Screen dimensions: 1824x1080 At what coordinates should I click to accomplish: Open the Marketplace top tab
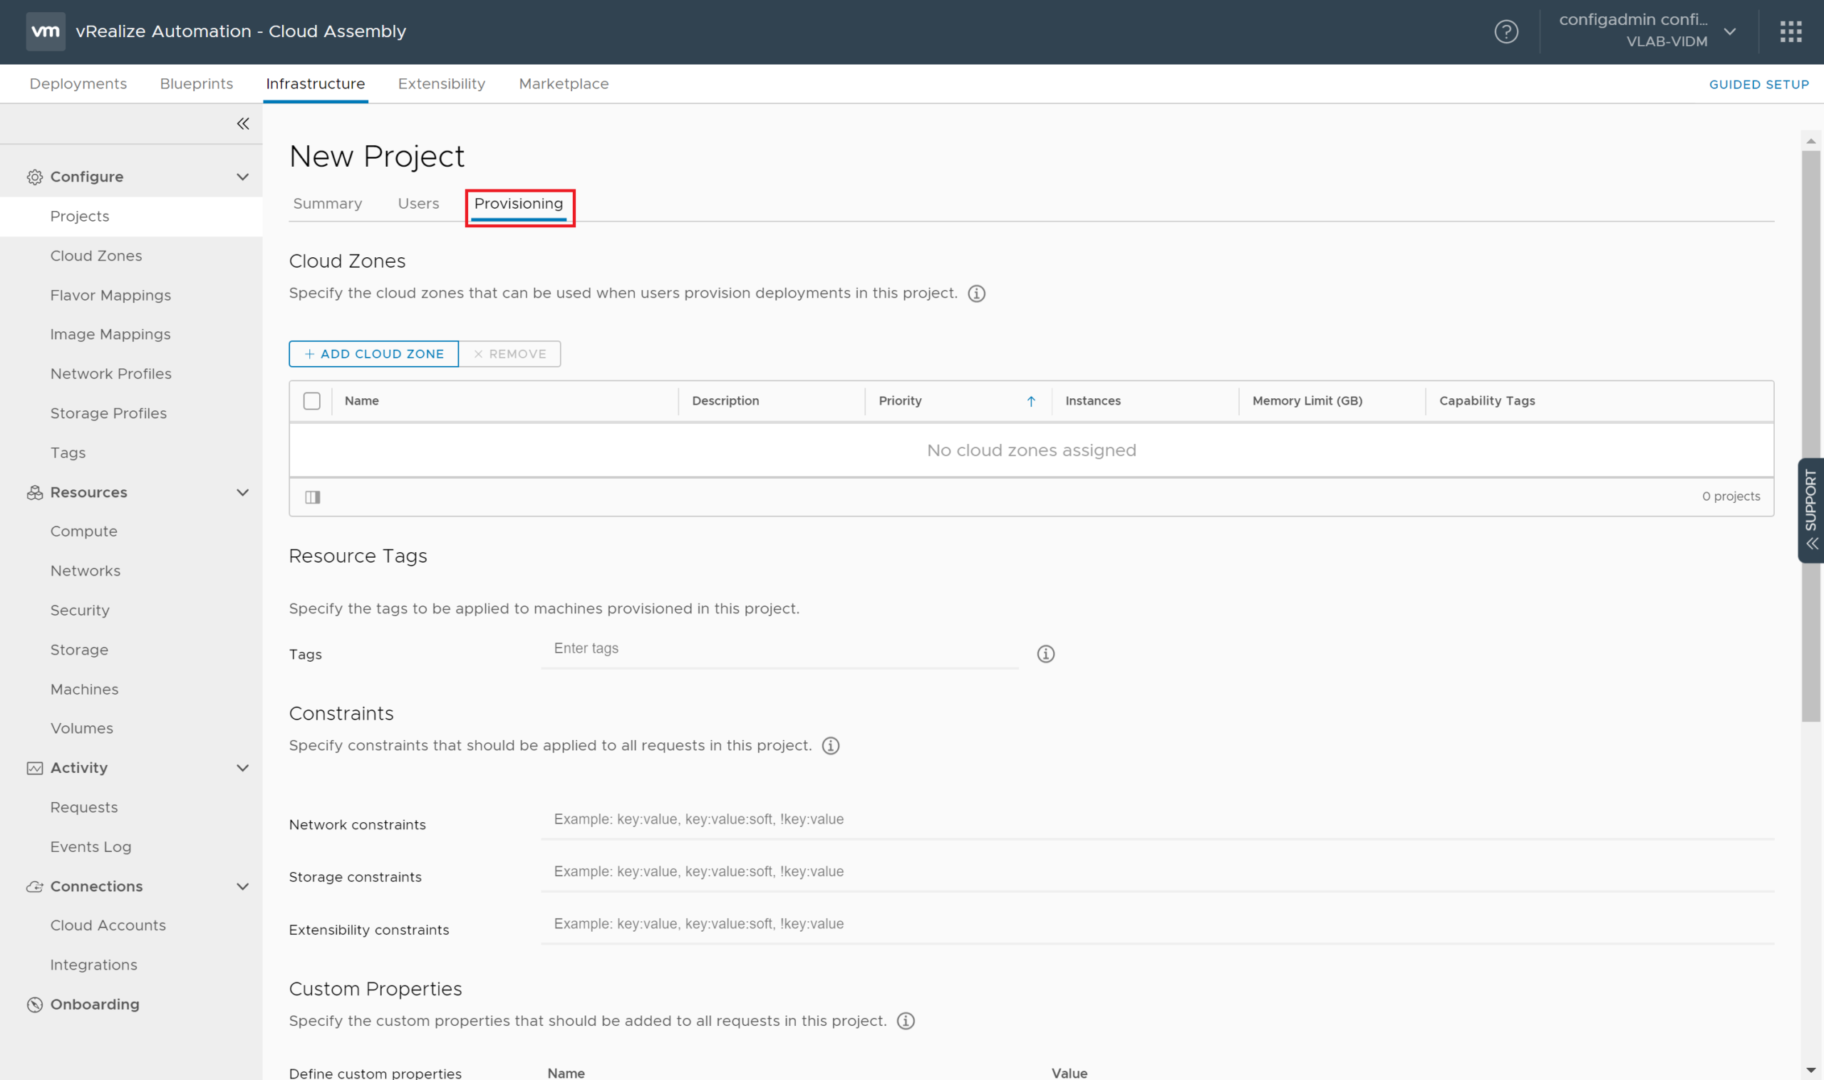pos(563,84)
